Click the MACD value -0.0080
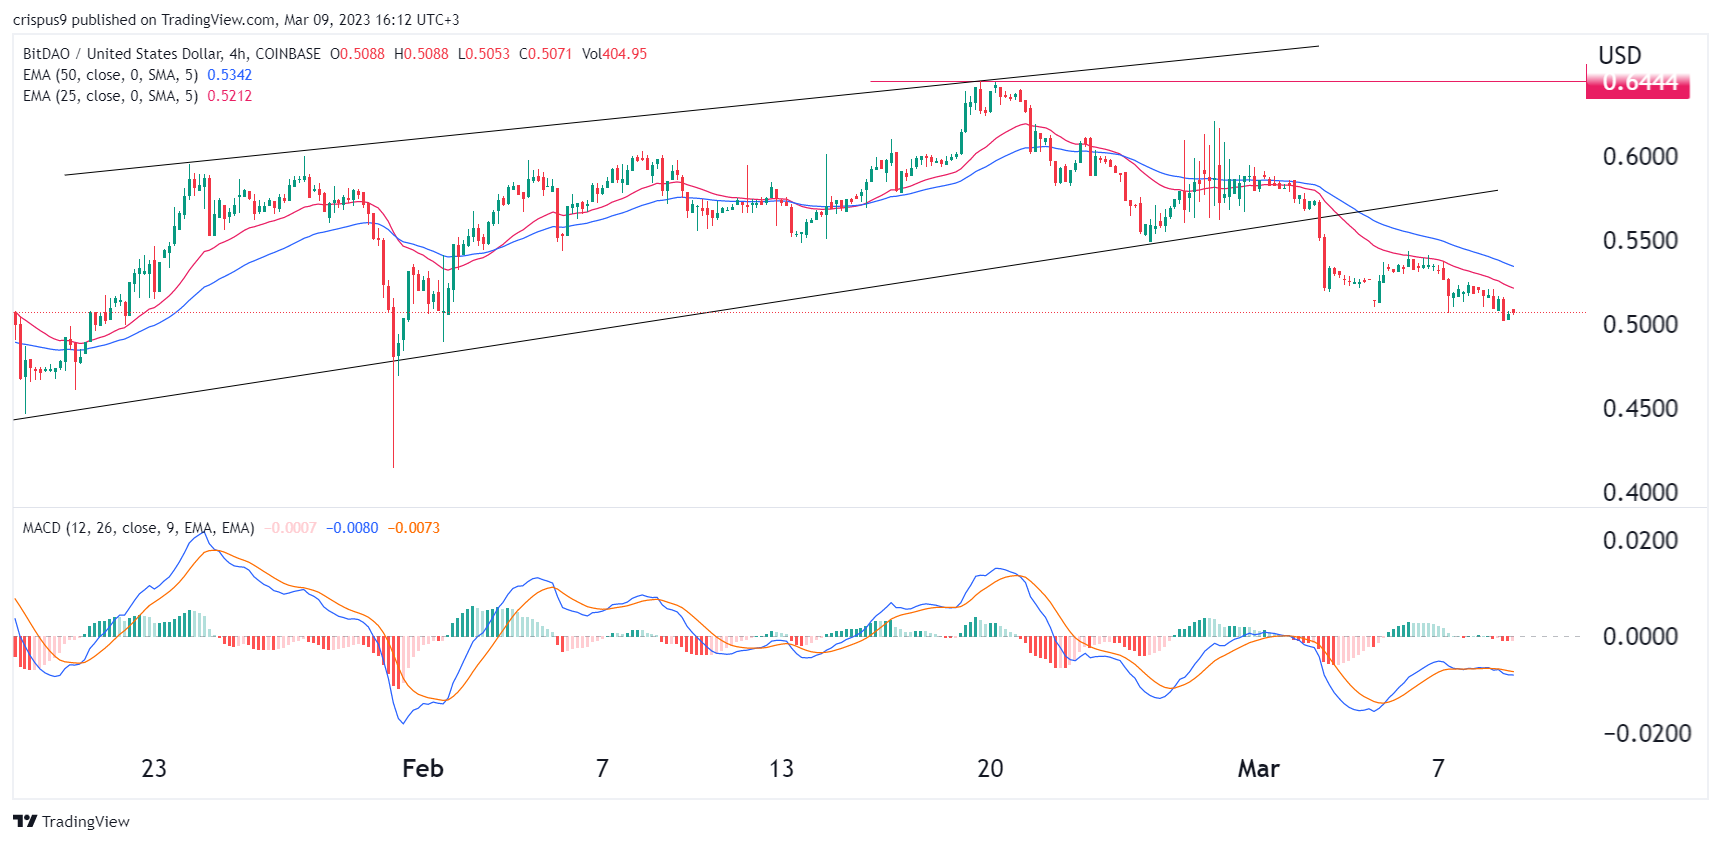 click(352, 528)
